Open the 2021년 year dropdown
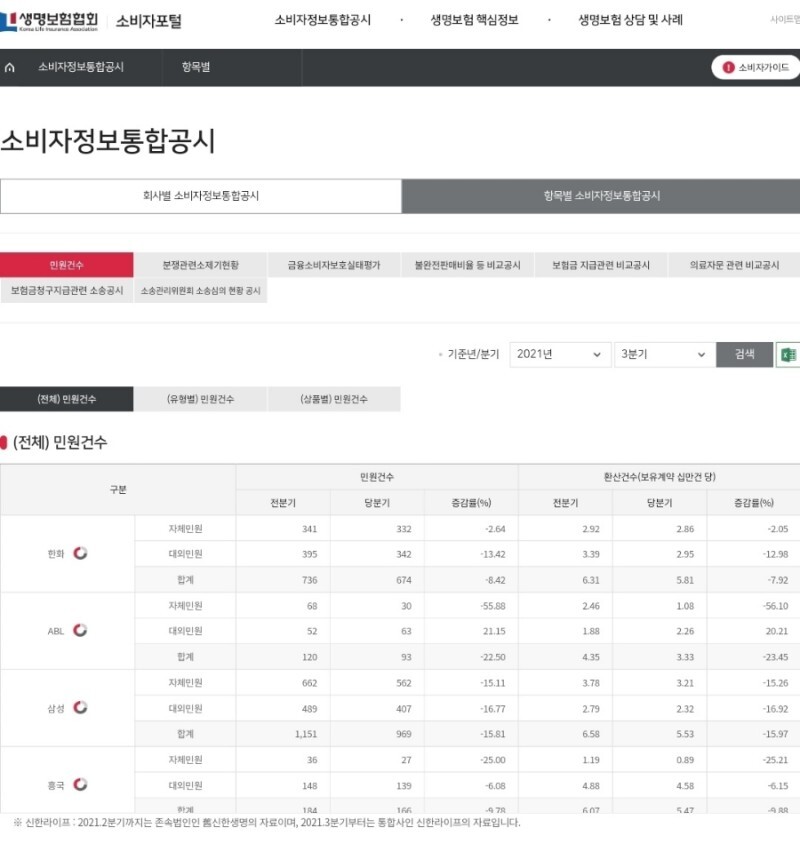 pos(560,354)
